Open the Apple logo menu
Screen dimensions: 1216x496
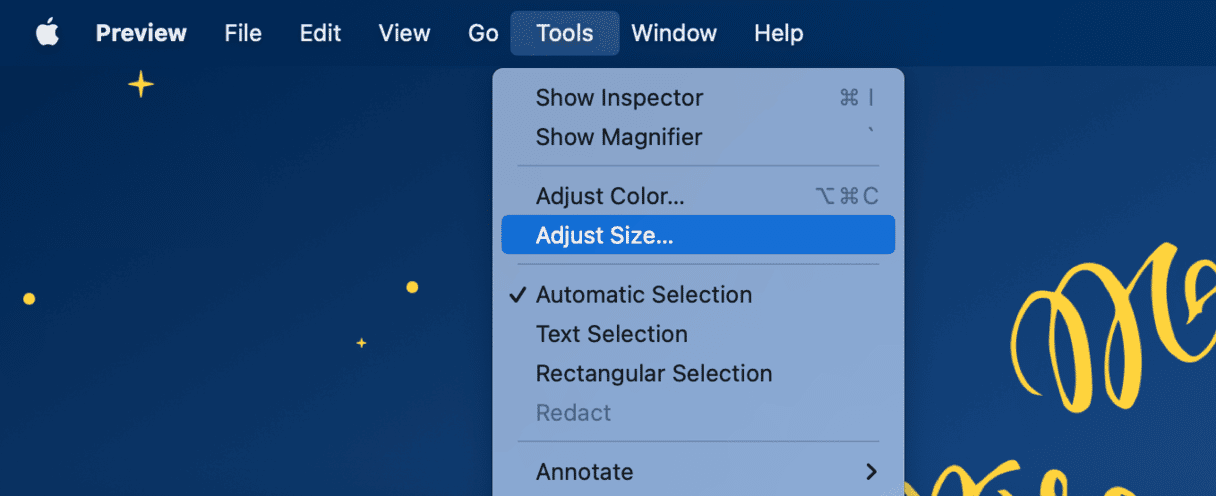[x=47, y=33]
